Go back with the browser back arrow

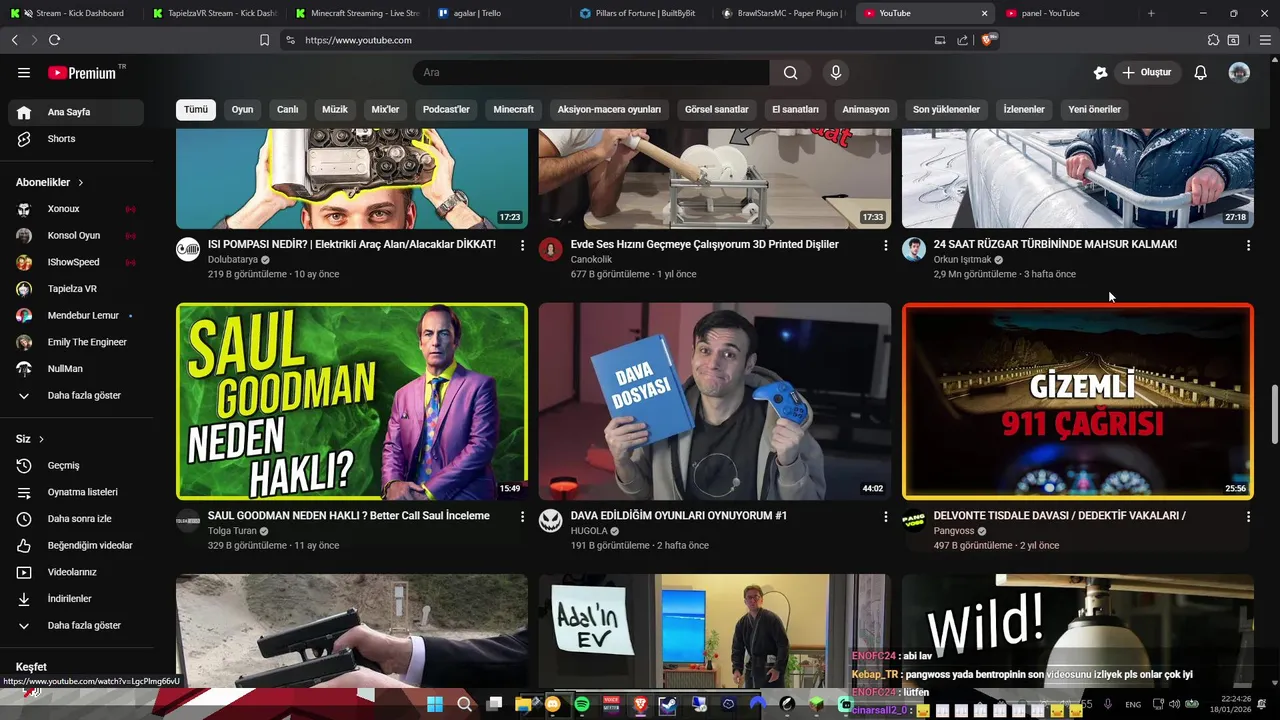(14, 40)
